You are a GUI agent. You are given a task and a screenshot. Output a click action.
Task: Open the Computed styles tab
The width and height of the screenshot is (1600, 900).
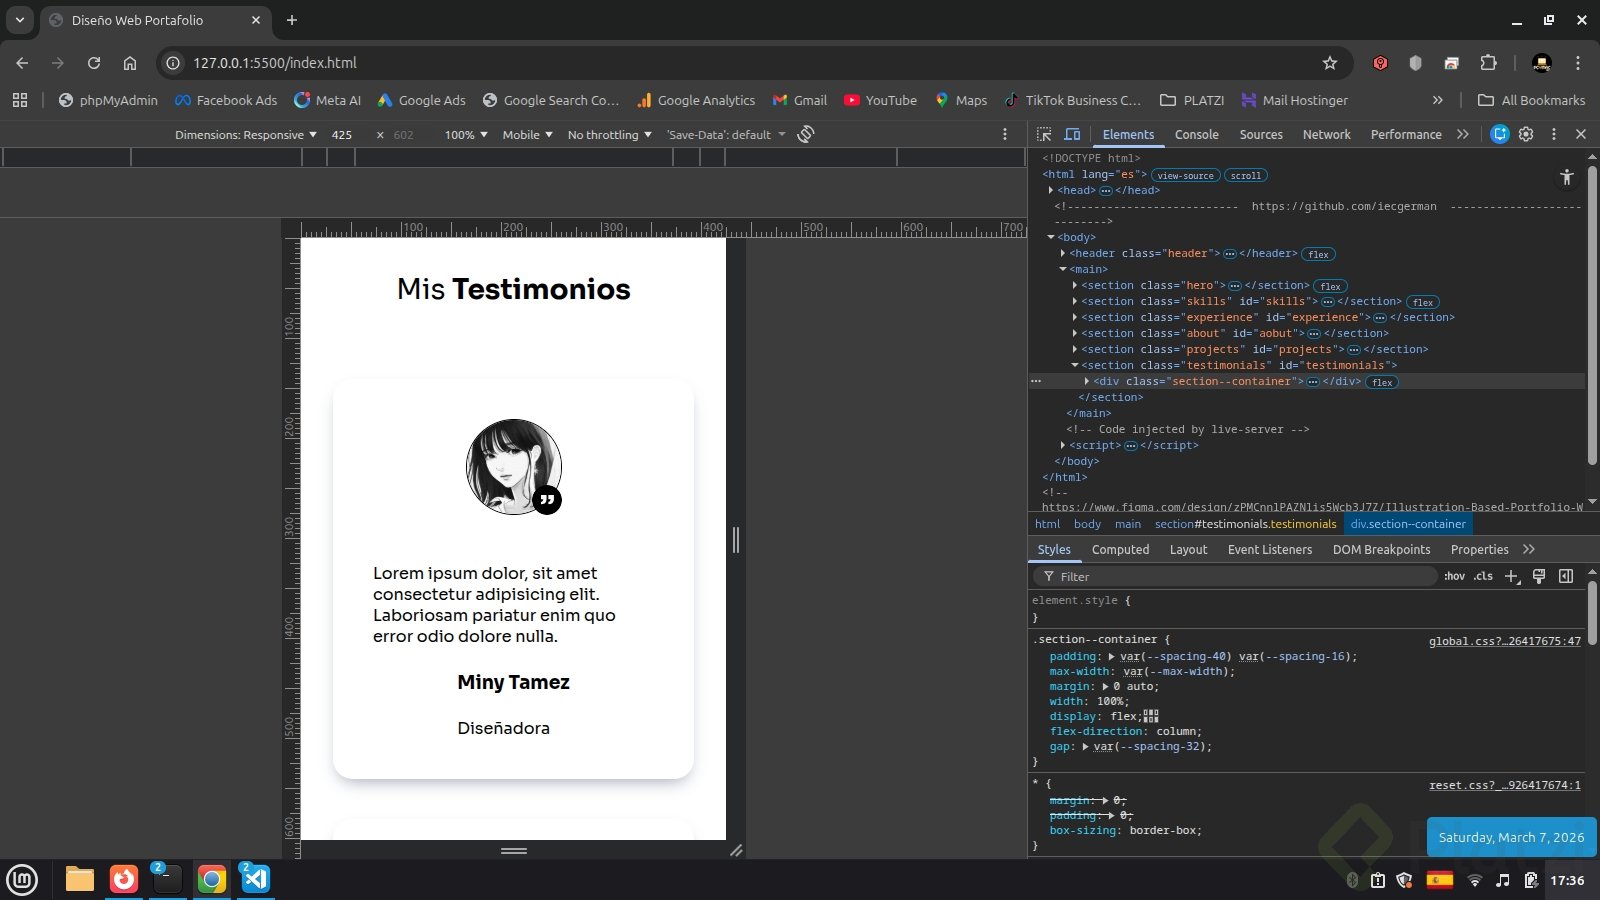(x=1120, y=550)
